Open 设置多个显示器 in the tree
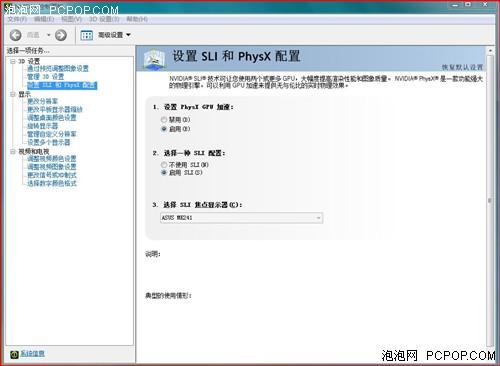500x366 pixels. tap(49, 142)
